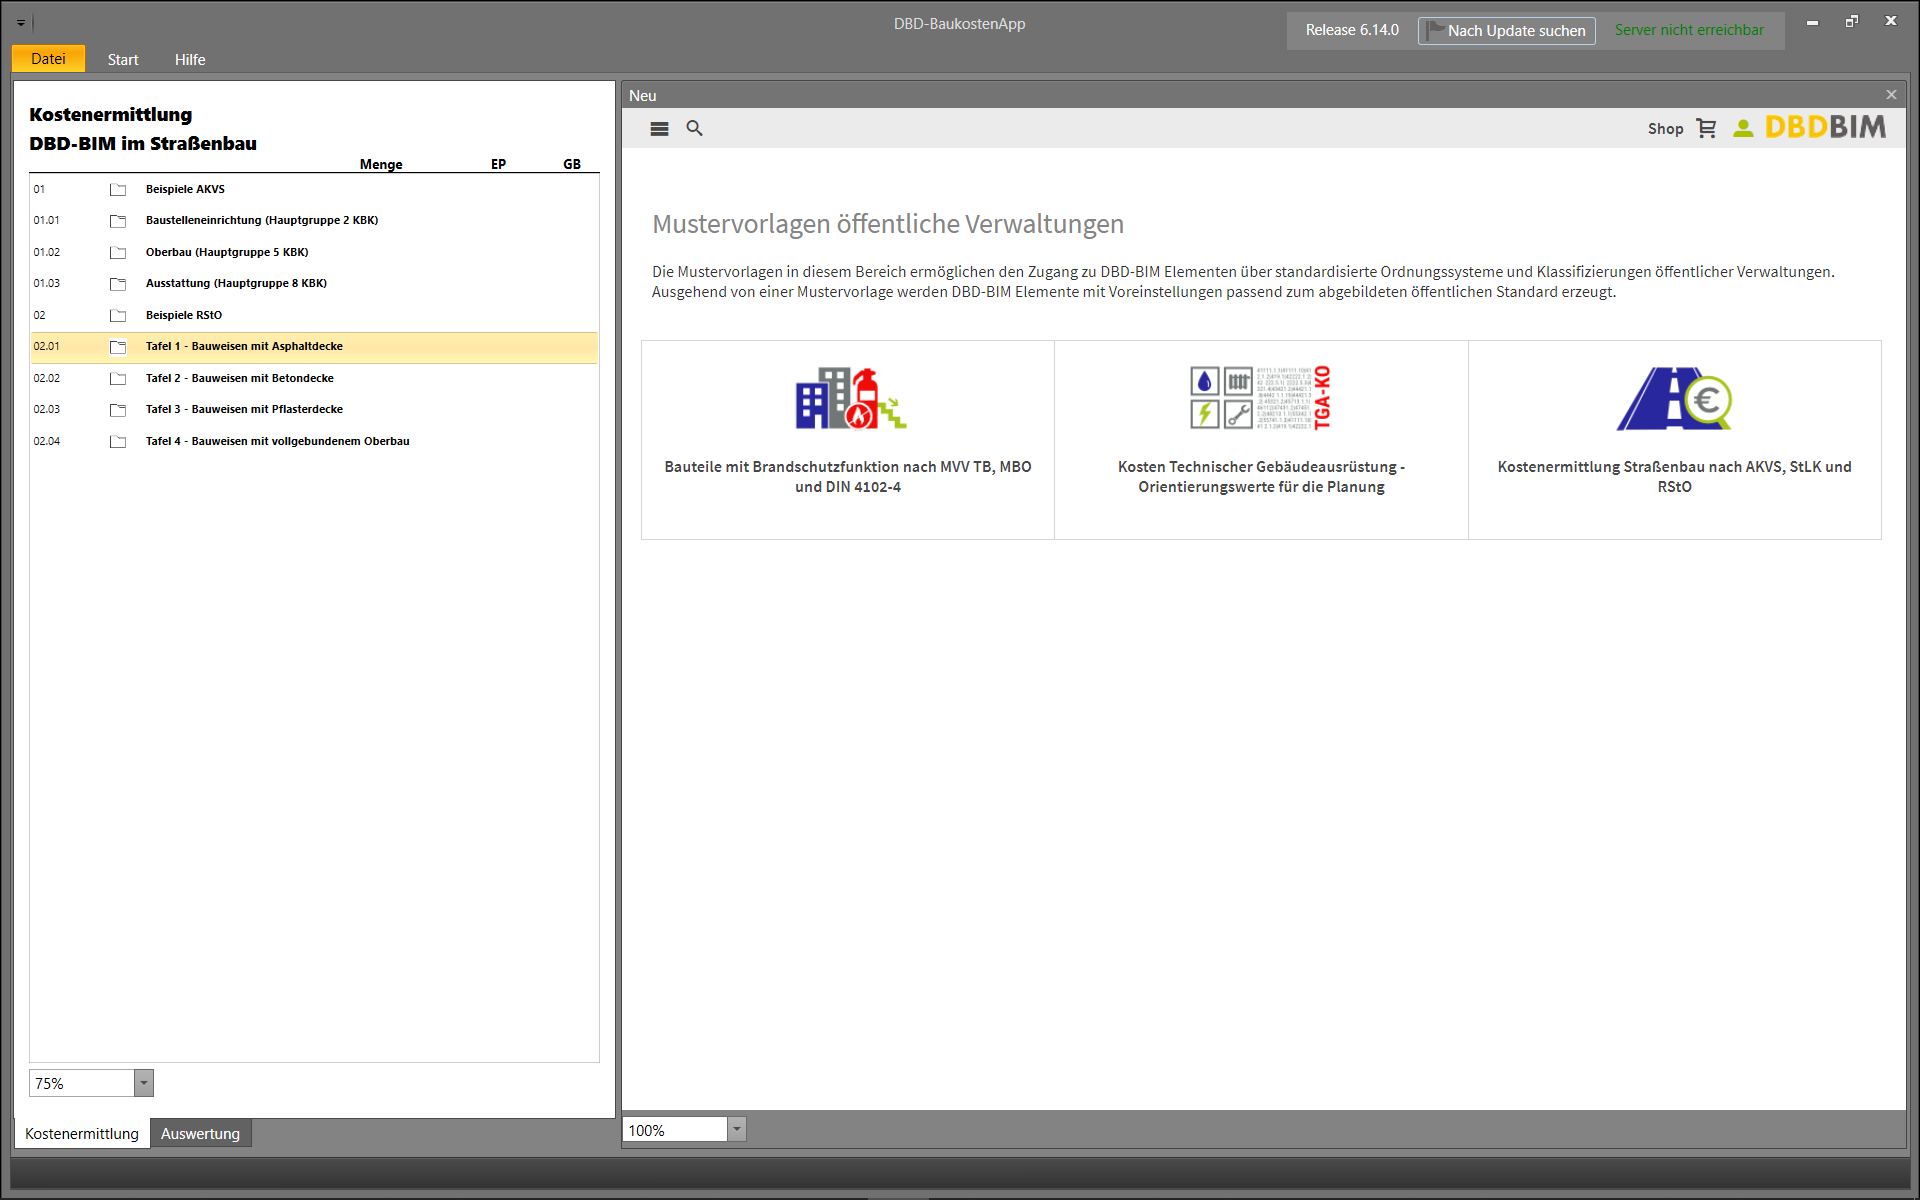The image size is (1920, 1200).
Task: Click the Menge column header
Action: [381, 164]
